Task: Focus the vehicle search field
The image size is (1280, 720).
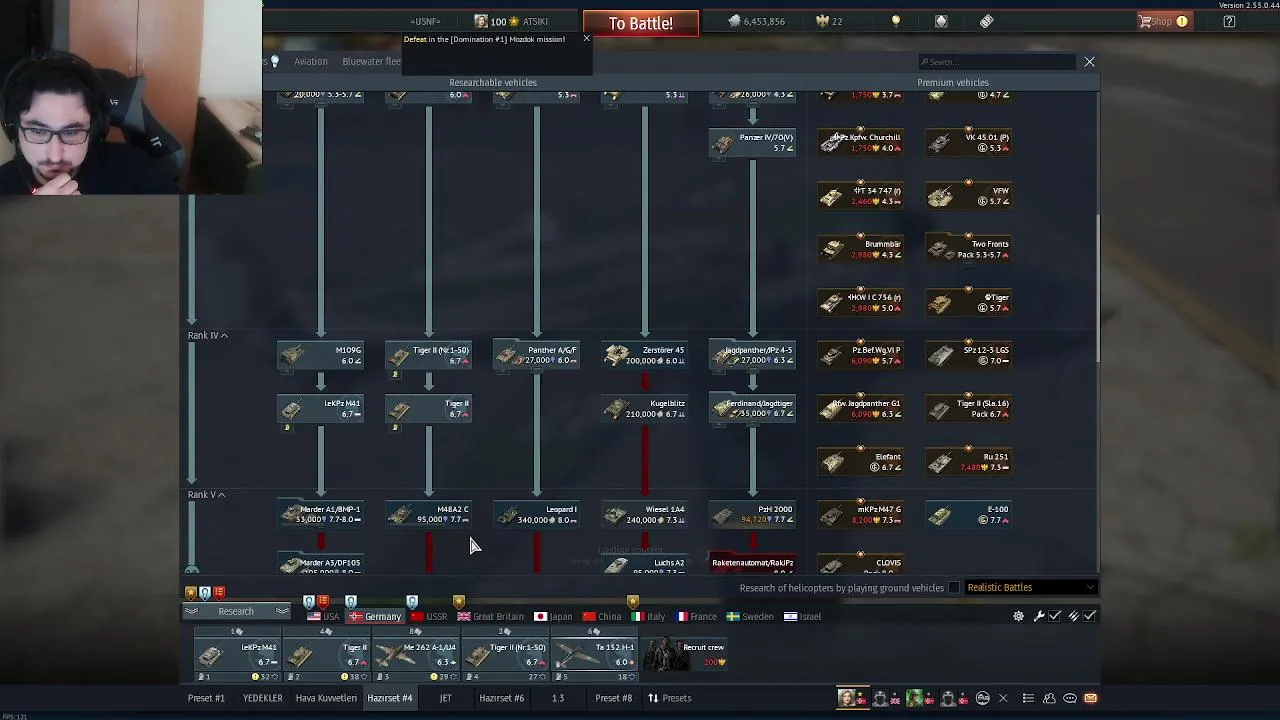Action: [x=995, y=62]
